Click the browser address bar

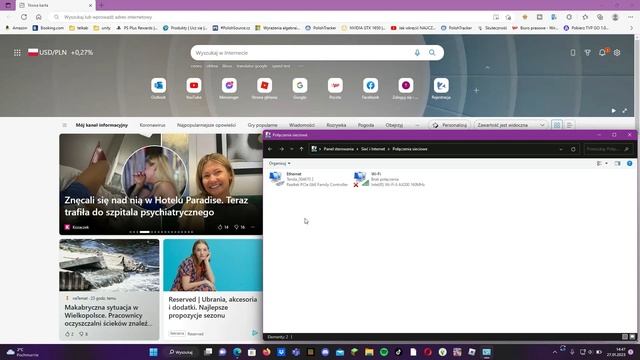pyautogui.click(x=269, y=17)
